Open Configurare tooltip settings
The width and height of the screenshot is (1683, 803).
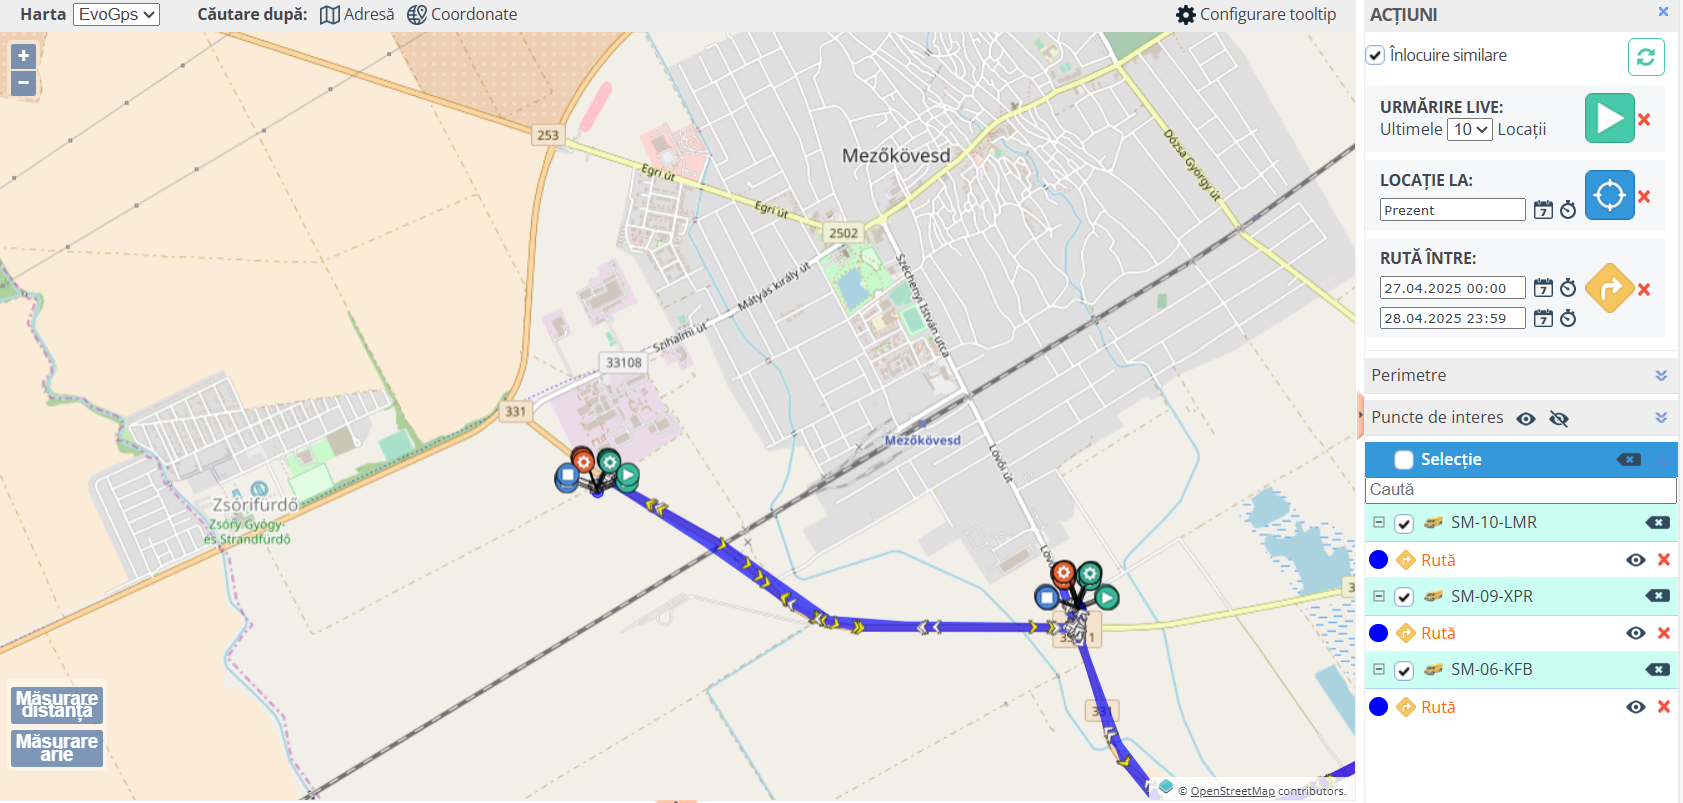tap(1256, 15)
